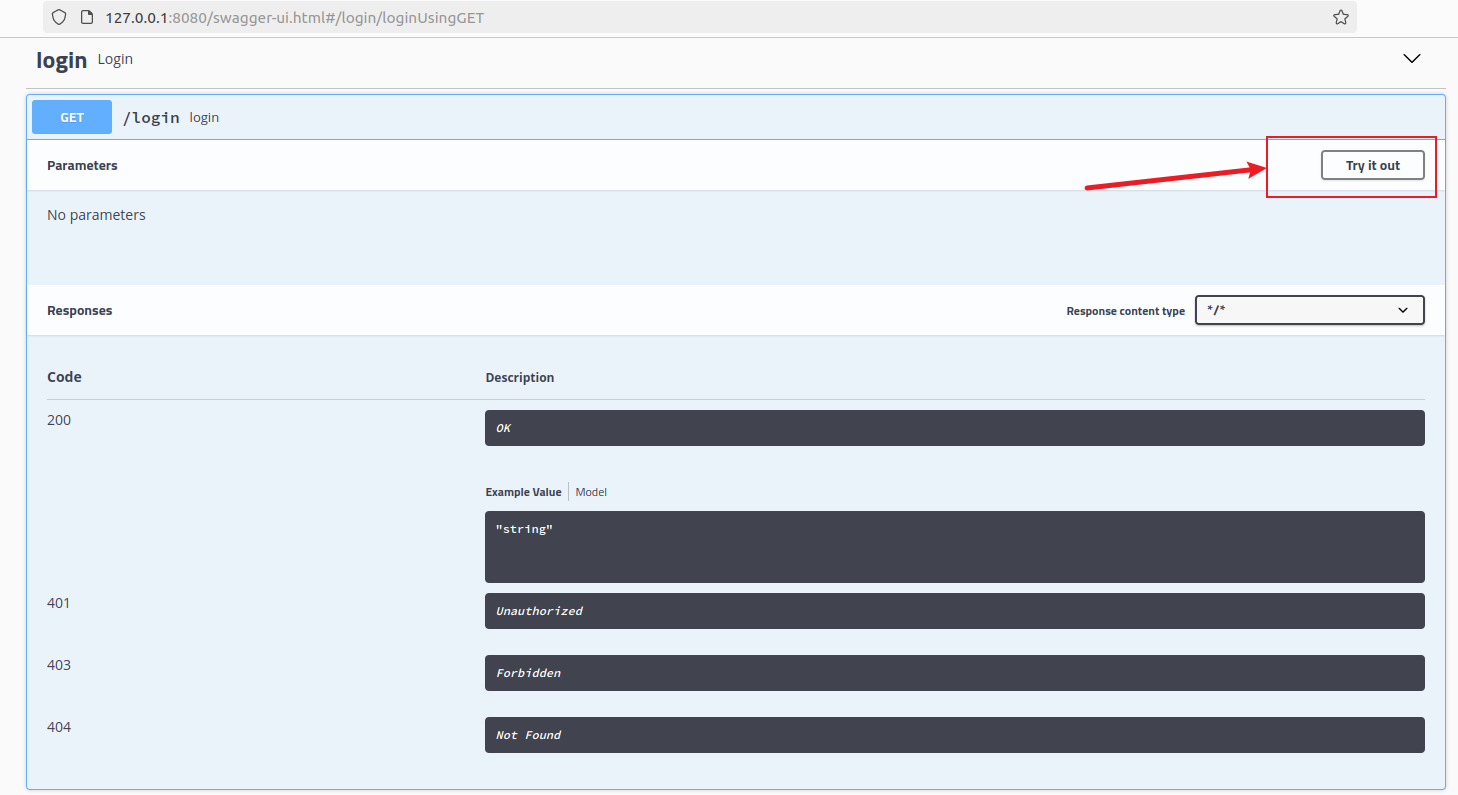Viewport: 1458px width, 795px height.
Task: Click the 403 response code
Action: tap(59, 665)
